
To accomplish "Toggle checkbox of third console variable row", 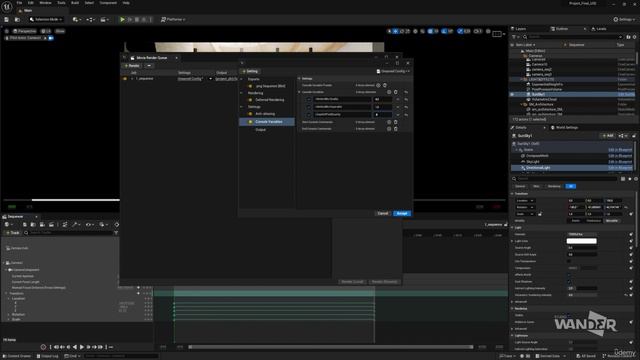I will point(309,115).
